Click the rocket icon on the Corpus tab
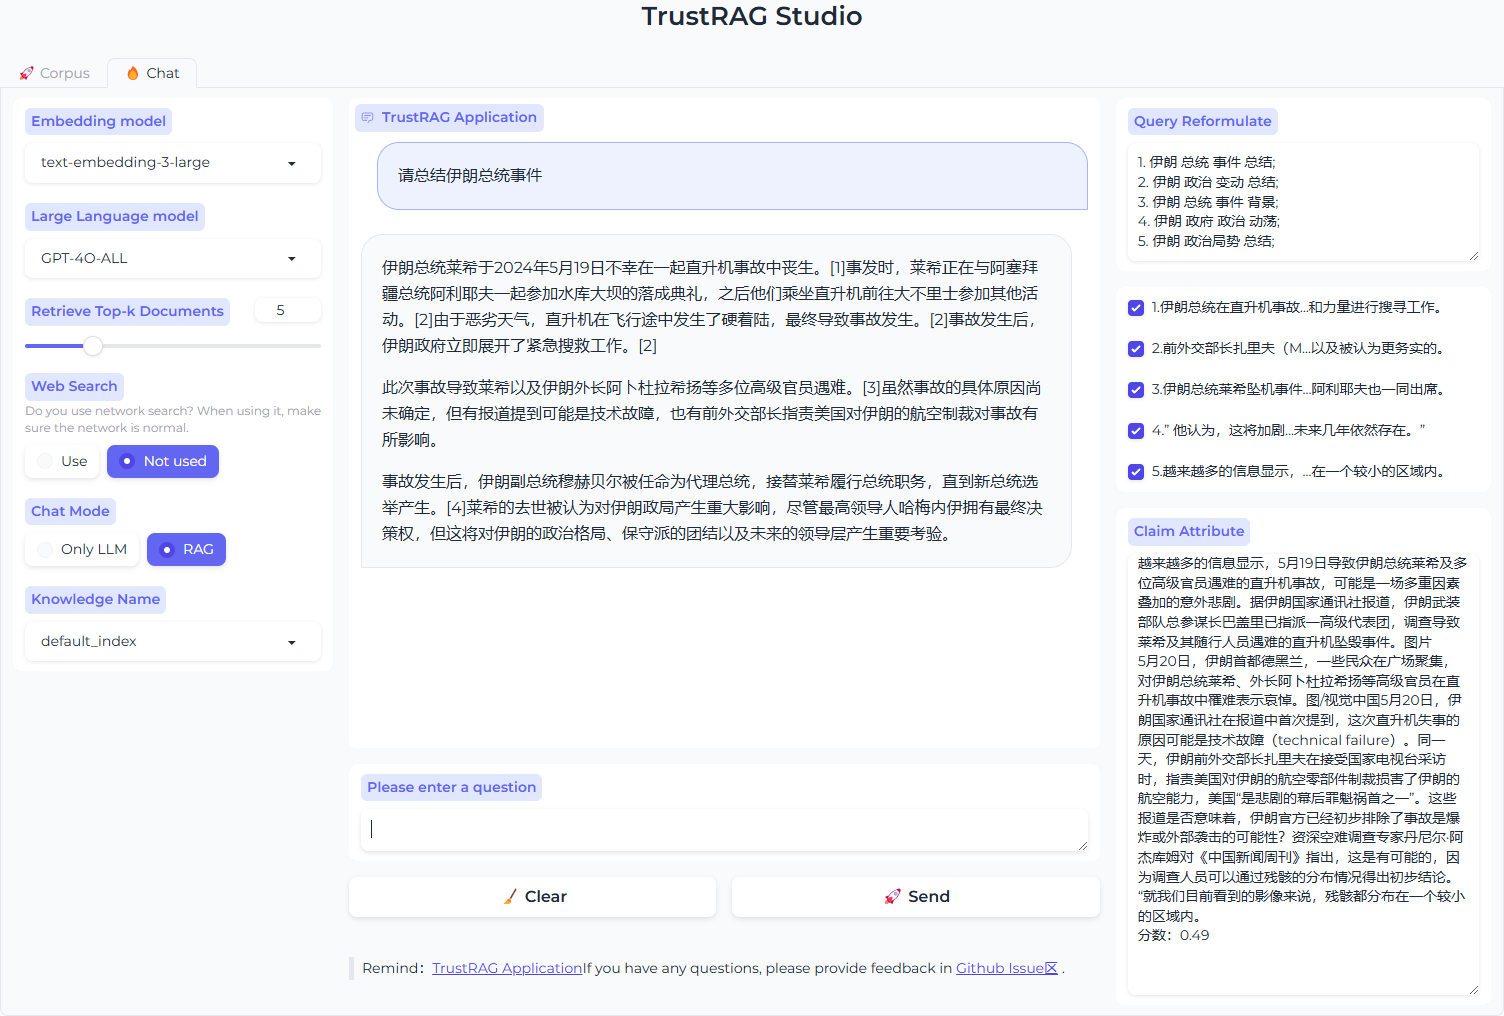The image size is (1504, 1016). (x=27, y=73)
